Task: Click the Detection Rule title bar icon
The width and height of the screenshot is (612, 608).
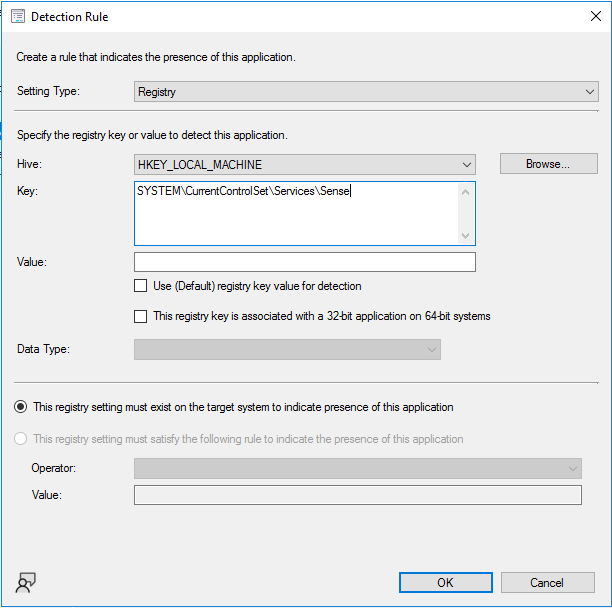Action: pyautogui.click(x=16, y=17)
